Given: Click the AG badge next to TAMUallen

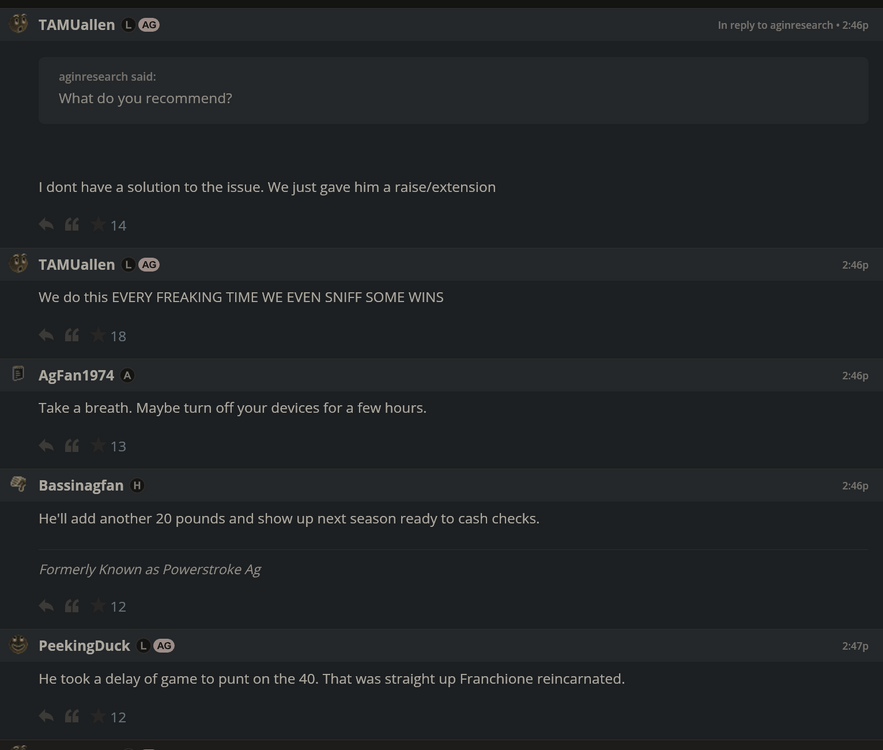Looking at the screenshot, I should [x=149, y=24].
